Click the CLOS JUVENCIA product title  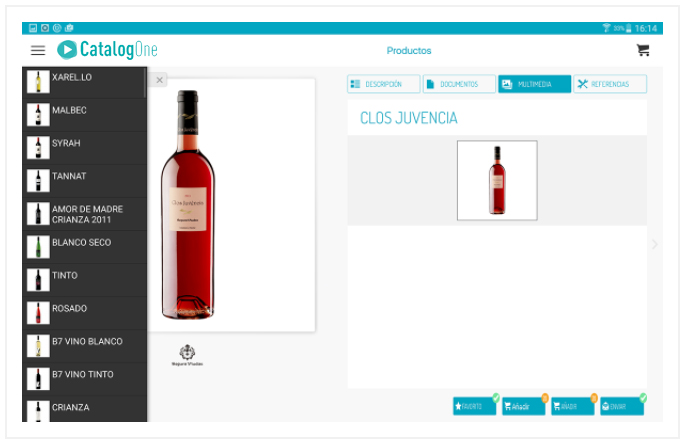coord(408,118)
